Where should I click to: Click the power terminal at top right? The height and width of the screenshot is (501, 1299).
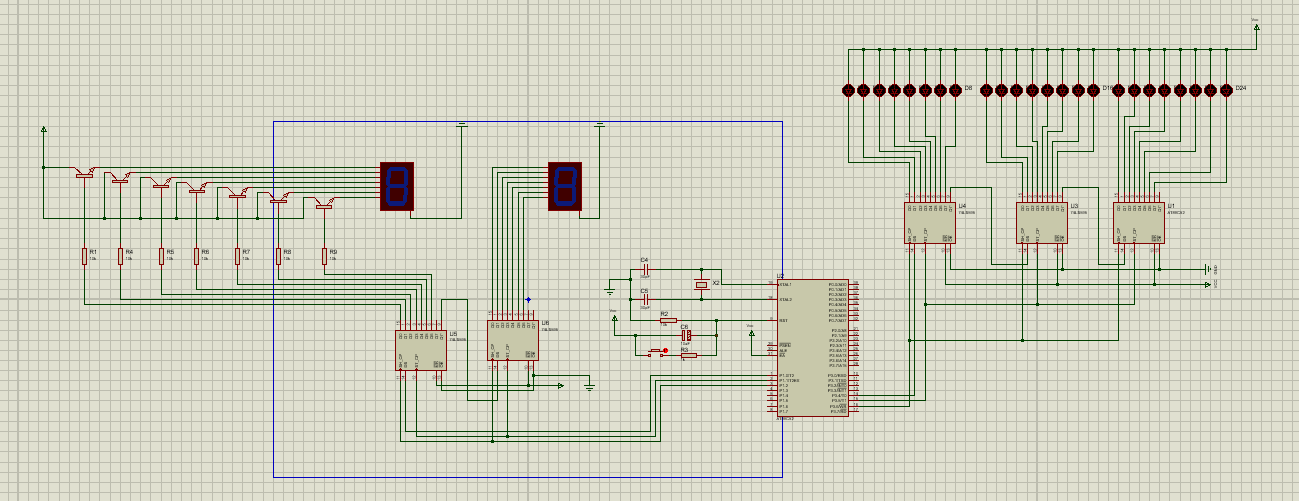click(x=1257, y=27)
